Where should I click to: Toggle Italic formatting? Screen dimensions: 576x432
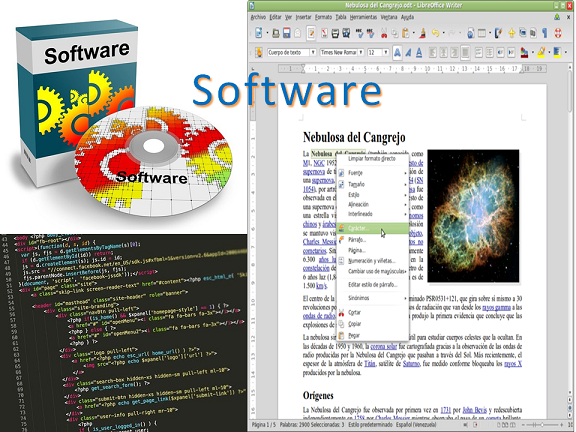pos(408,53)
